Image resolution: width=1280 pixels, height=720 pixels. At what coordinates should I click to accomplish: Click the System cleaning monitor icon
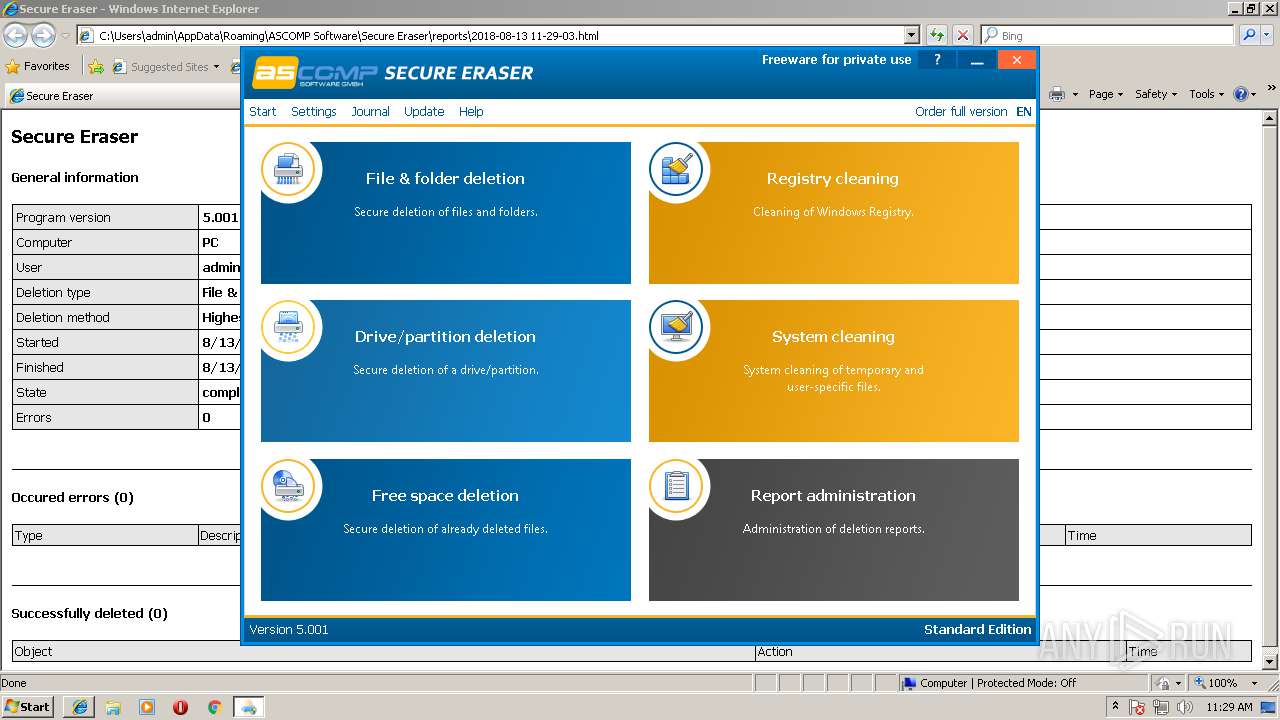click(676, 328)
